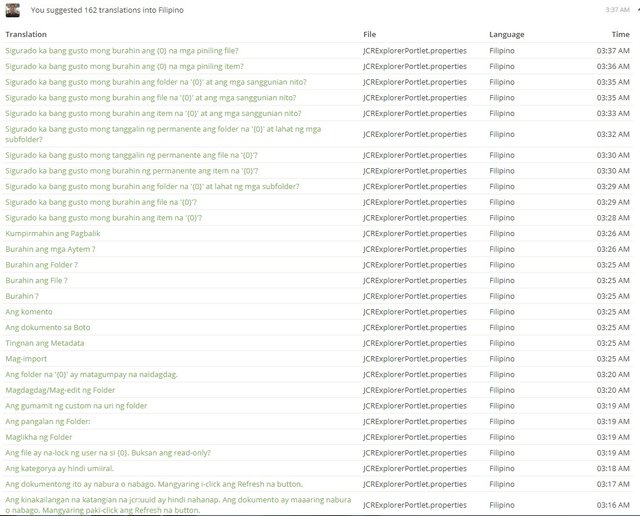This screenshot has width=640, height=516.
Task: Click 'Filipino' in the 03:37 AM row
Action: click(502, 51)
